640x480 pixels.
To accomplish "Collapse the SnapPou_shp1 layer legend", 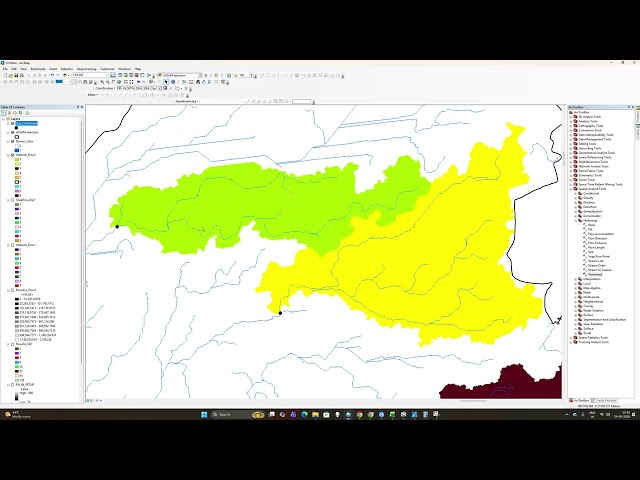I will tap(8, 200).
